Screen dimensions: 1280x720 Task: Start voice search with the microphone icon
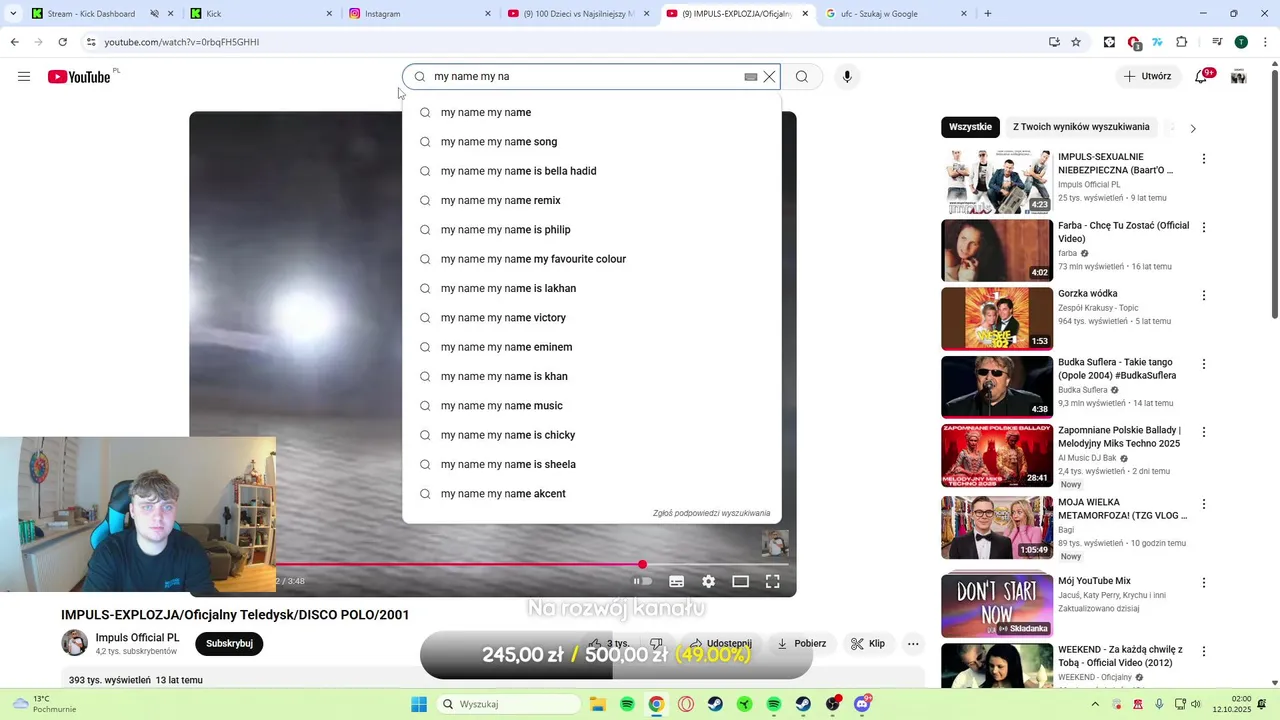pos(847,77)
